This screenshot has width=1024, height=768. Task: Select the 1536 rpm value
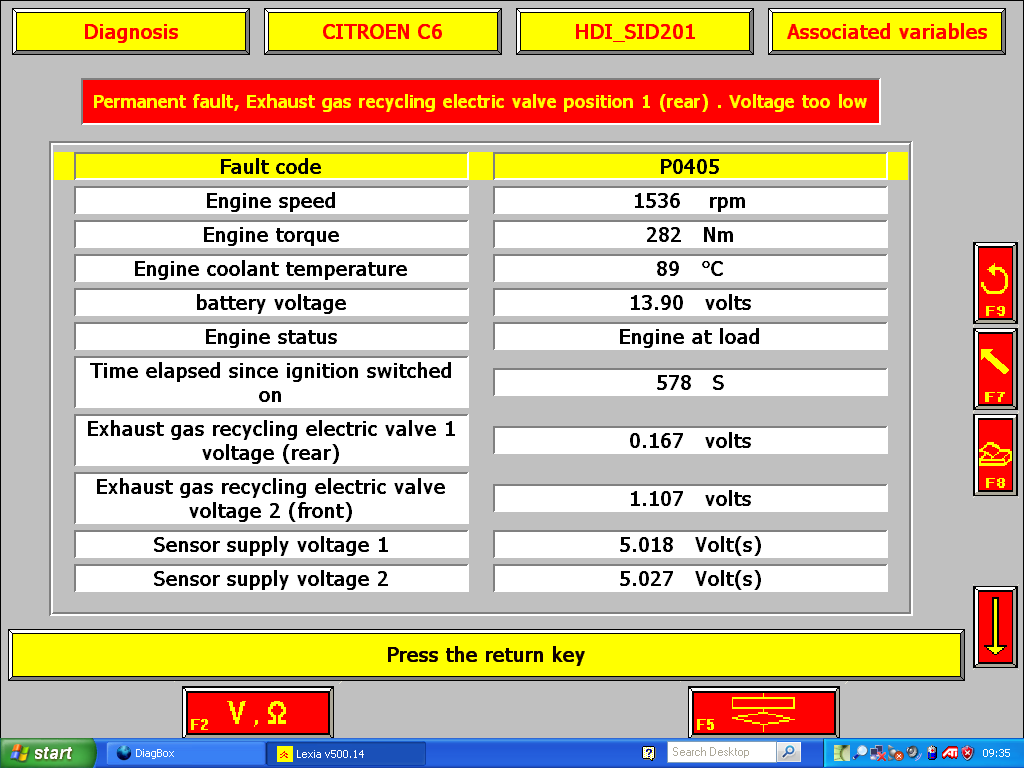tap(690, 200)
